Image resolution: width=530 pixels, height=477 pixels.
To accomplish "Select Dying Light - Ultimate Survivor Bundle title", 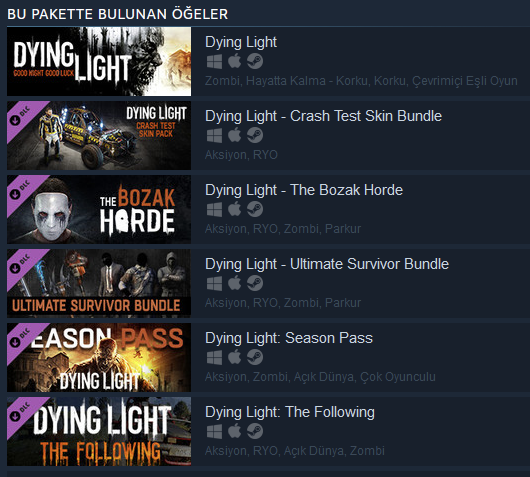I will 327,264.
